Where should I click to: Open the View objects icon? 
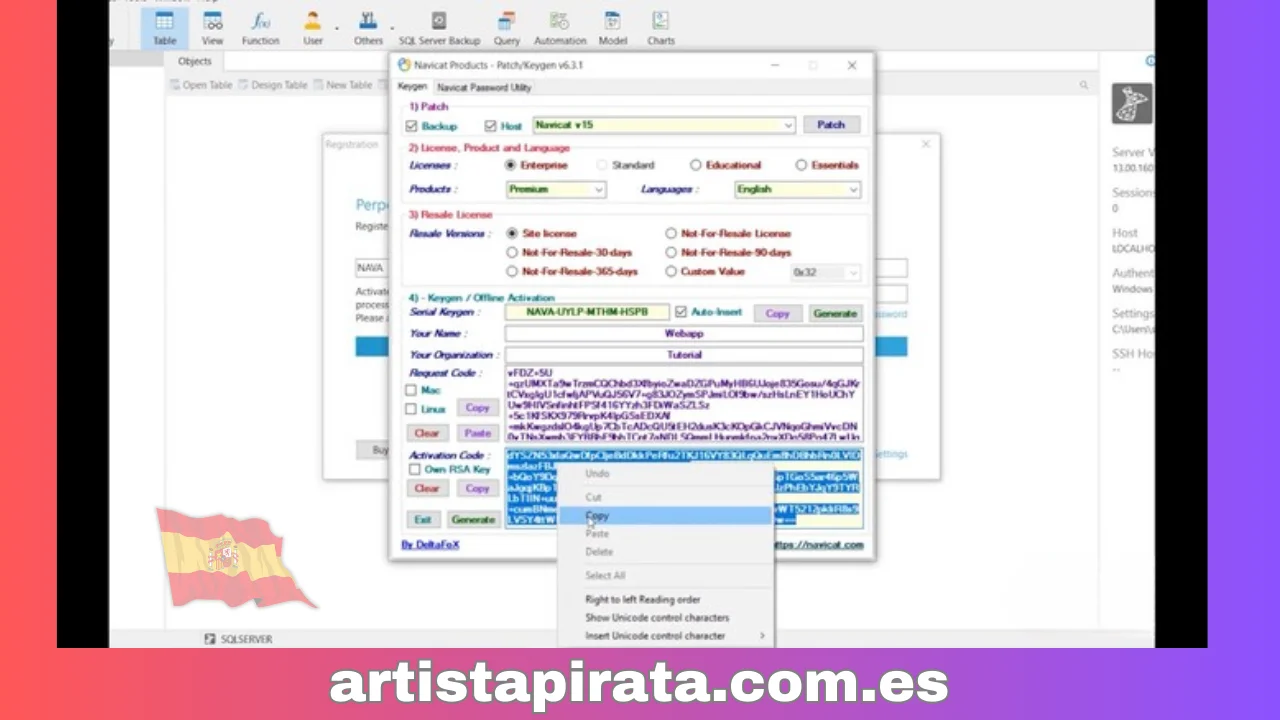click(212, 27)
